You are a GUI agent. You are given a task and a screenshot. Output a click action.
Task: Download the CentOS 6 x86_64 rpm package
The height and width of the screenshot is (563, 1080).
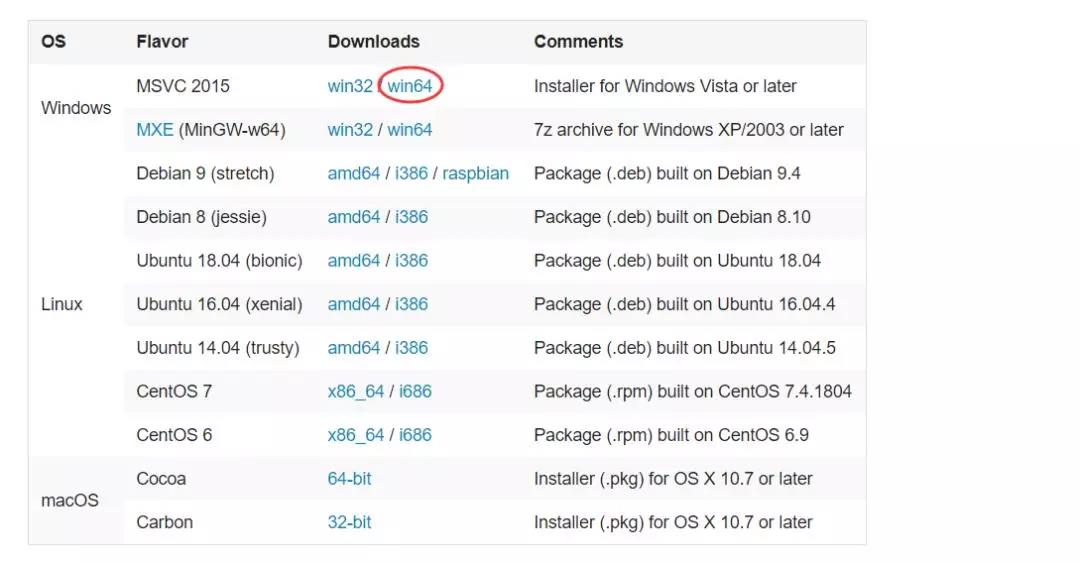pos(356,435)
